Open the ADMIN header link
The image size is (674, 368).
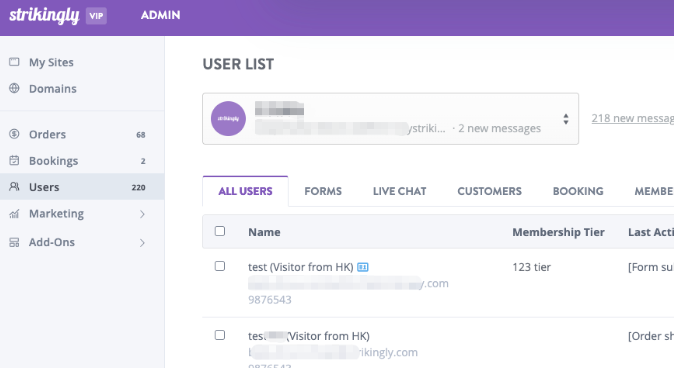point(160,15)
